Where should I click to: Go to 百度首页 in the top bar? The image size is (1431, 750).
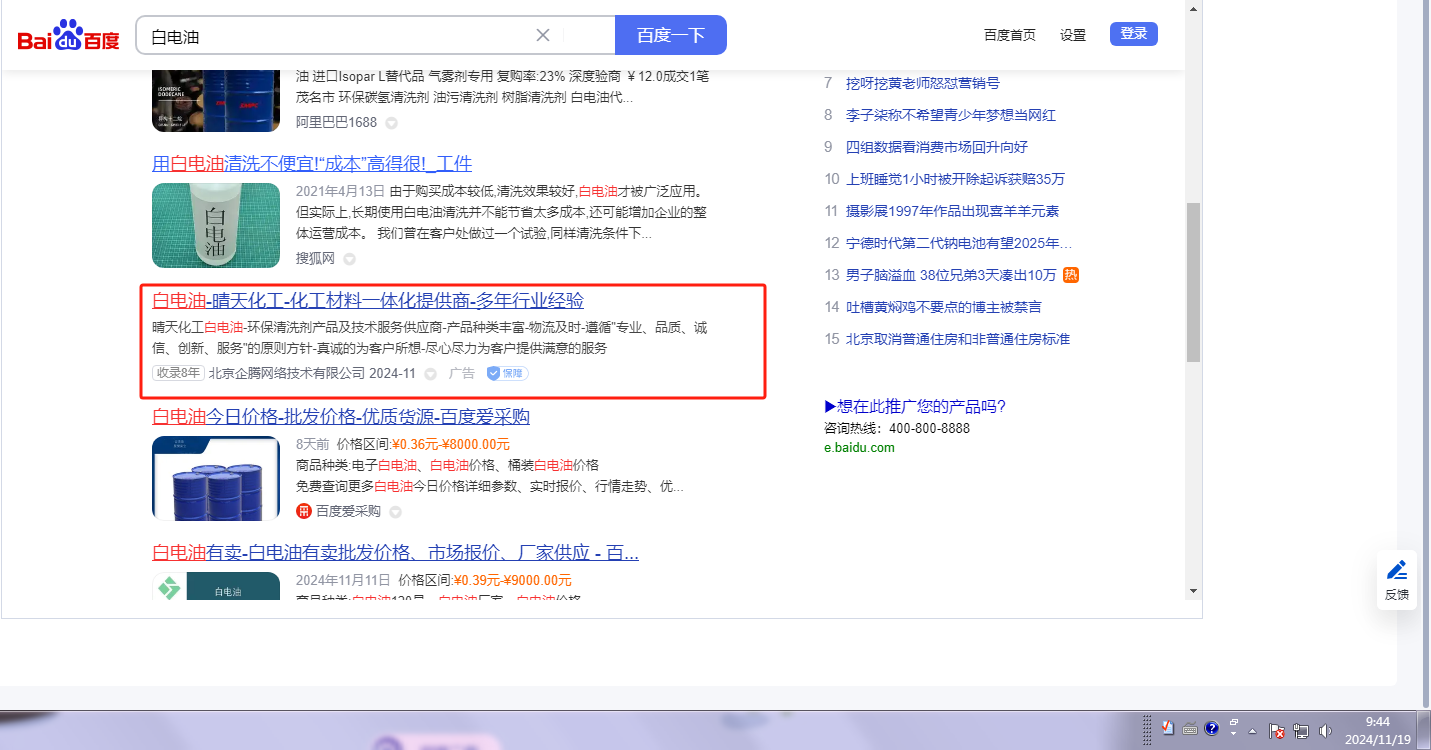[x=1009, y=35]
